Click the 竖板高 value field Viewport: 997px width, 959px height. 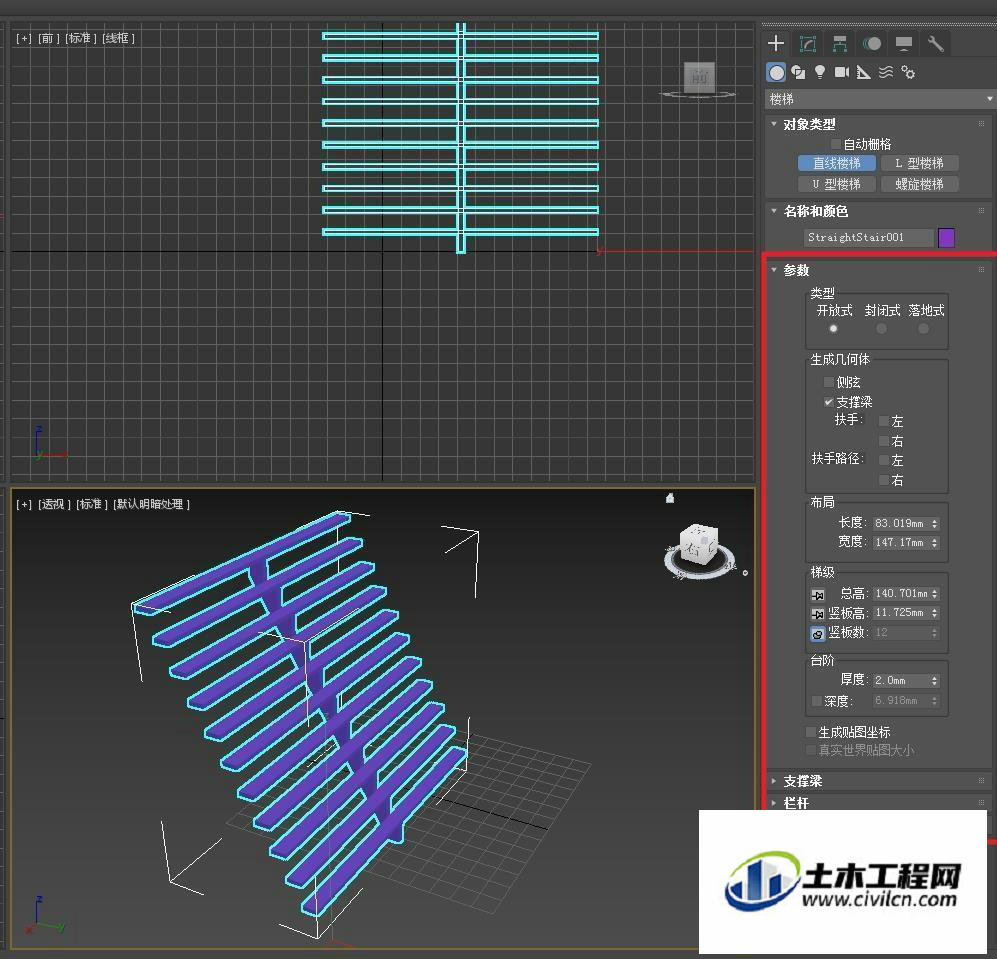pos(900,612)
